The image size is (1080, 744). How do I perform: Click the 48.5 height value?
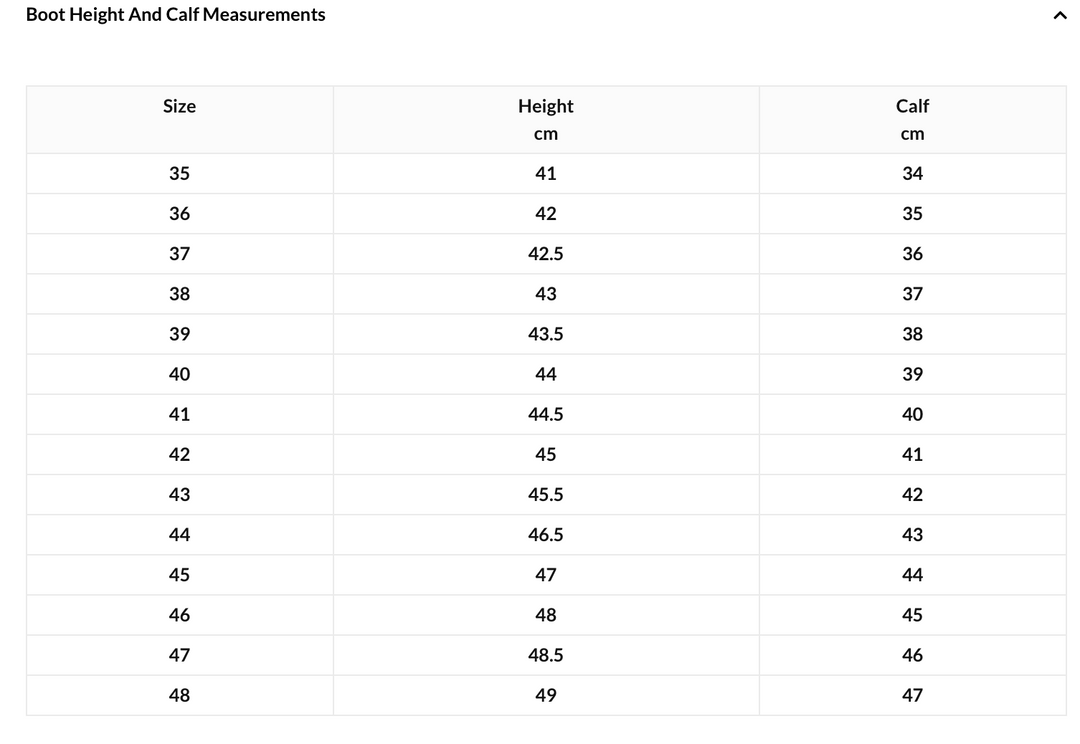546,655
